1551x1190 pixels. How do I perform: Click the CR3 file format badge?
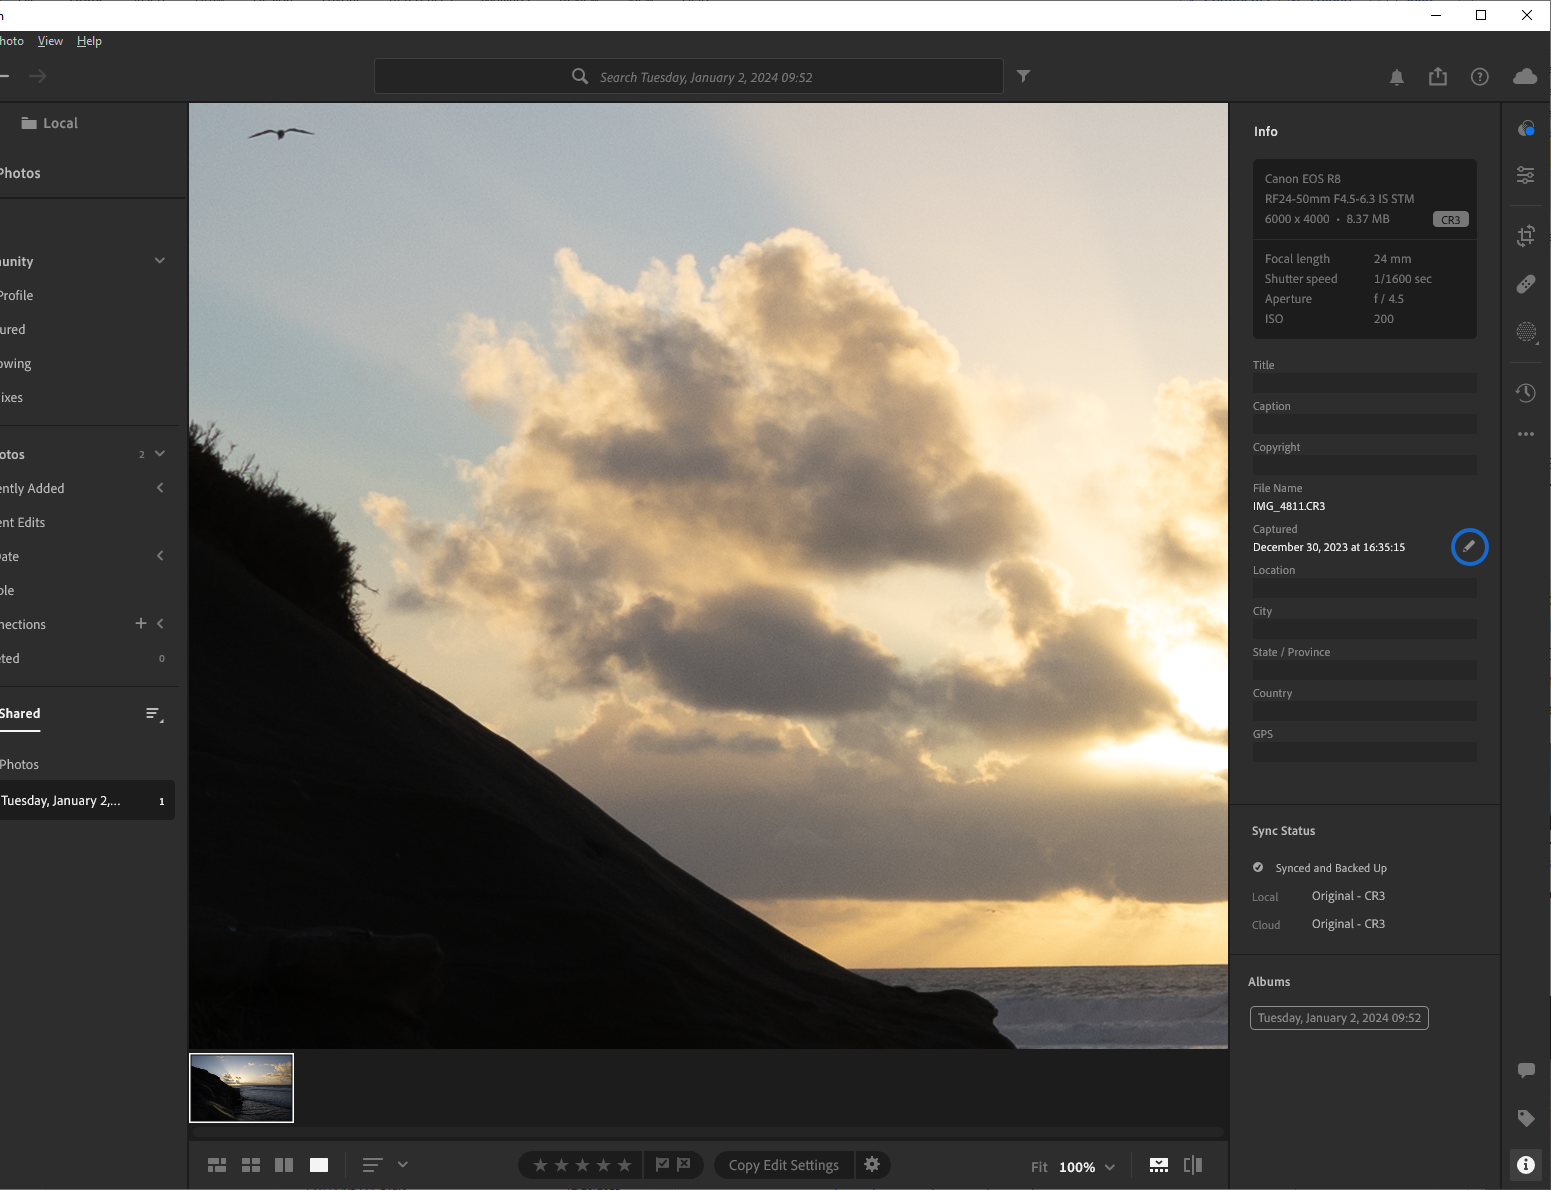pyautogui.click(x=1450, y=219)
